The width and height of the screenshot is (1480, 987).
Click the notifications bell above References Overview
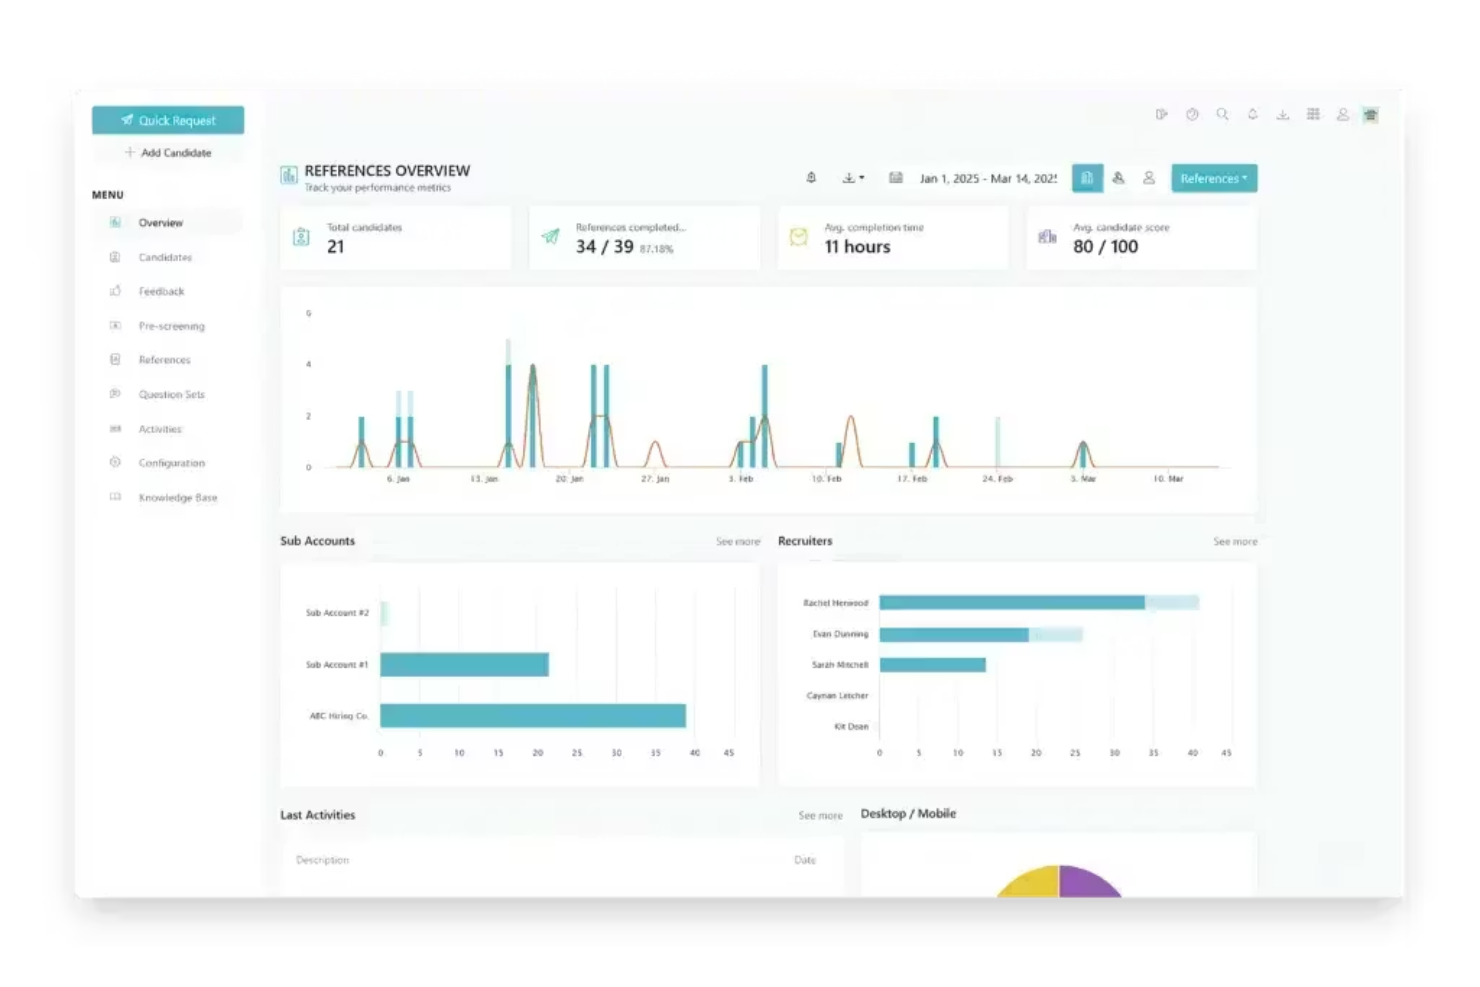click(x=811, y=177)
